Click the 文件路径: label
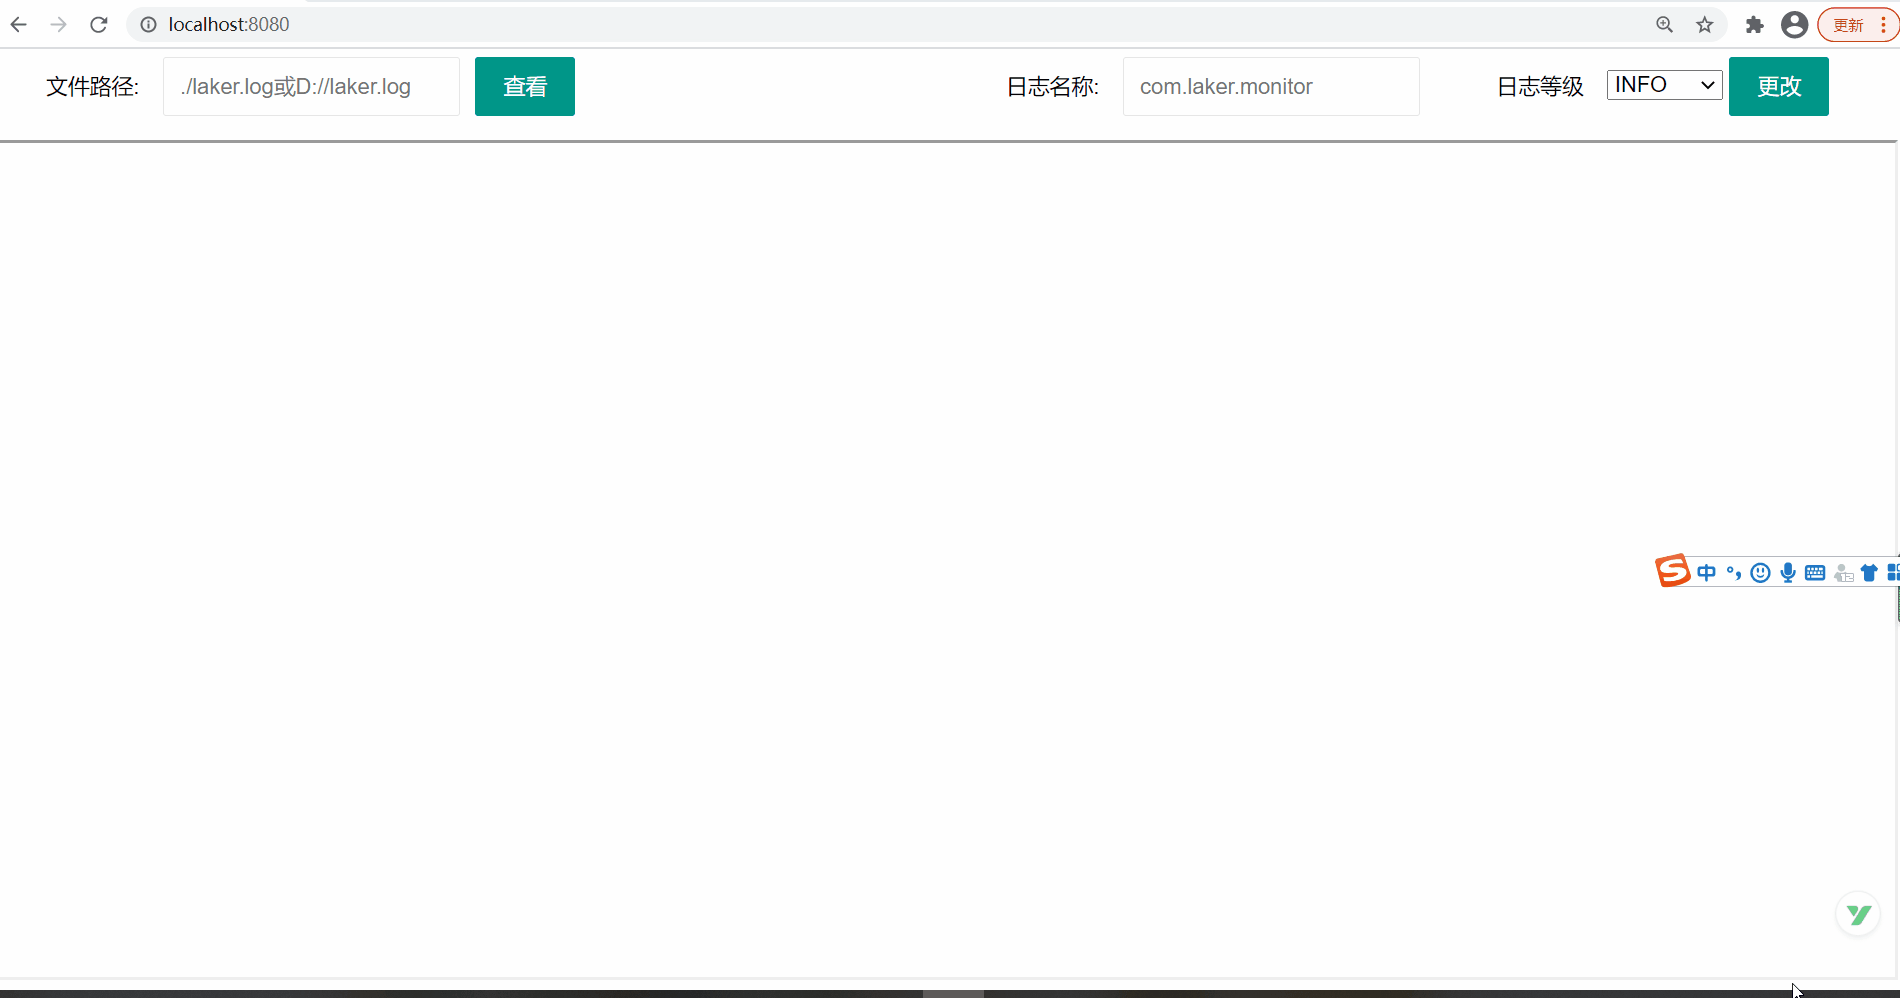Viewport: 1900px width, 998px height. pyautogui.click(x=92, y=87)
